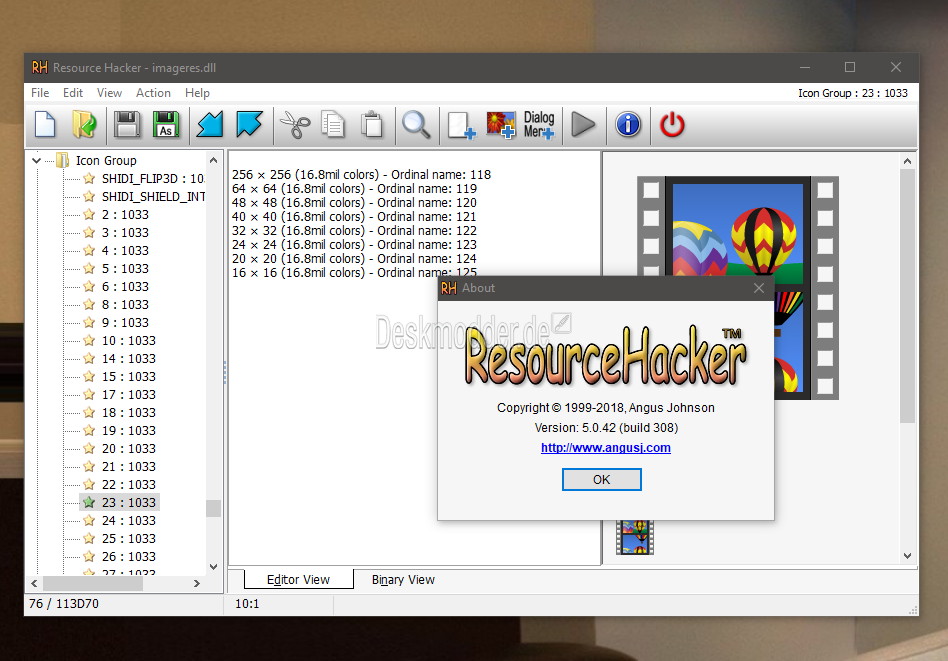The height and width of the screenshot is (661, 948).
Task: Minimize the Resource Hacker window
Action: click(x=805, y=67)
